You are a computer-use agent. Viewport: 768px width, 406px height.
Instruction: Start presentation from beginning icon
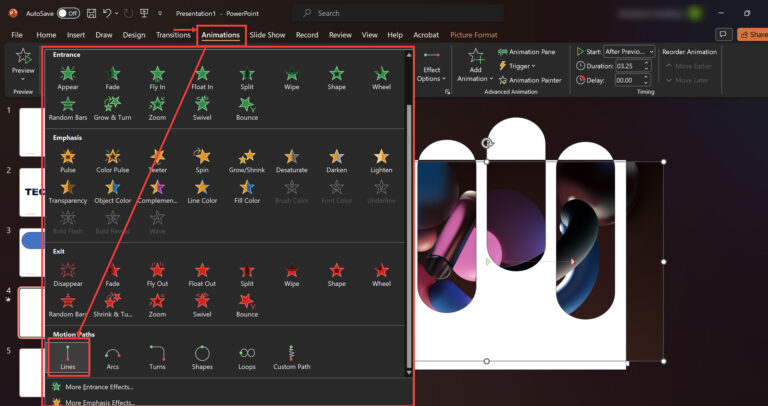pos(144,14)
